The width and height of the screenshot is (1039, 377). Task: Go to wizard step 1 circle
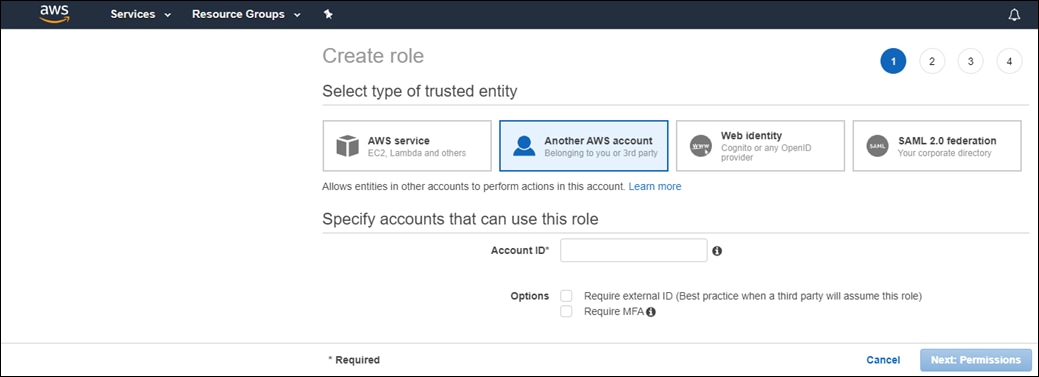(893, 62)
